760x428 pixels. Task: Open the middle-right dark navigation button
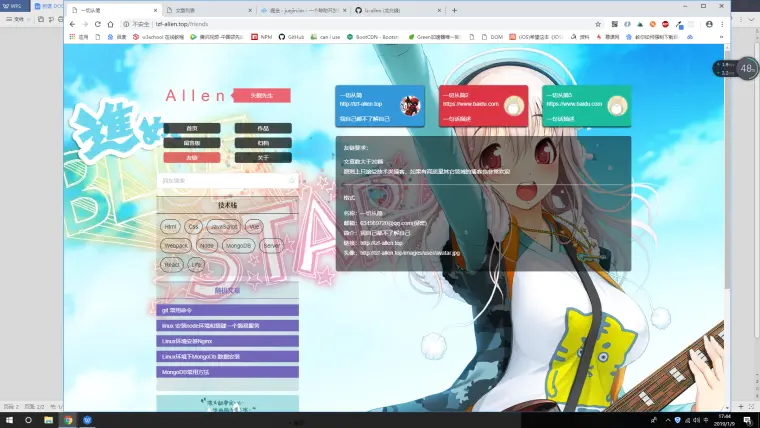(263, 143)
